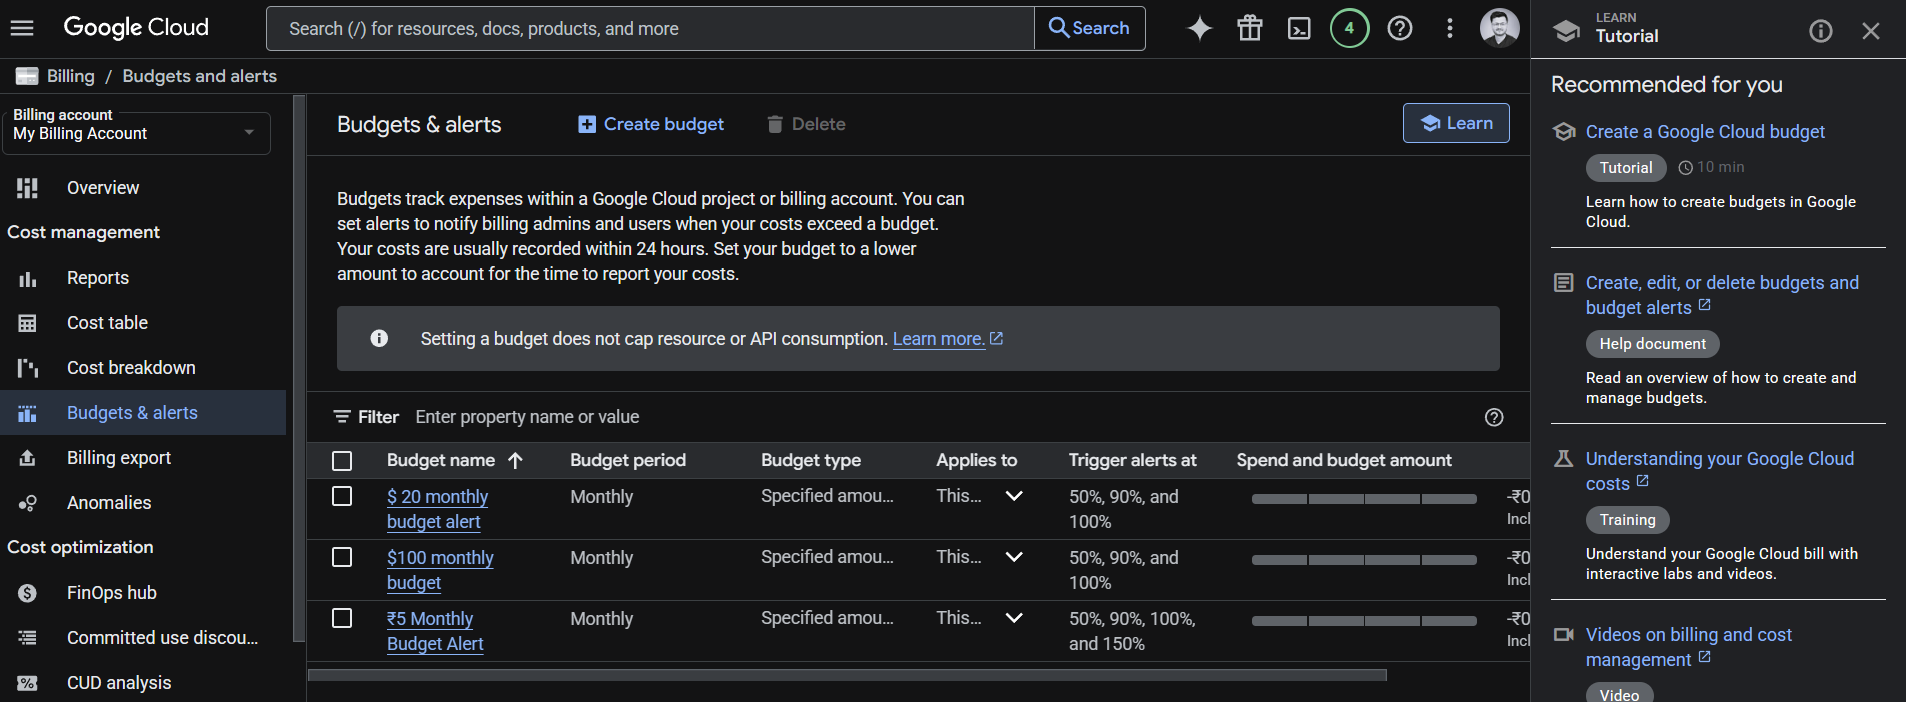Open notifications badge showing 4
Screen dimensions: 1906x702
(1349, 28)
